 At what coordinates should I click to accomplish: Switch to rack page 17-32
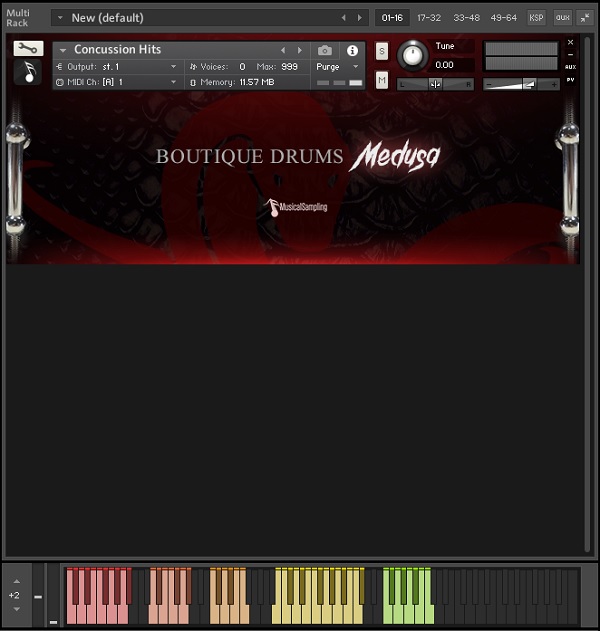(429, 18)
